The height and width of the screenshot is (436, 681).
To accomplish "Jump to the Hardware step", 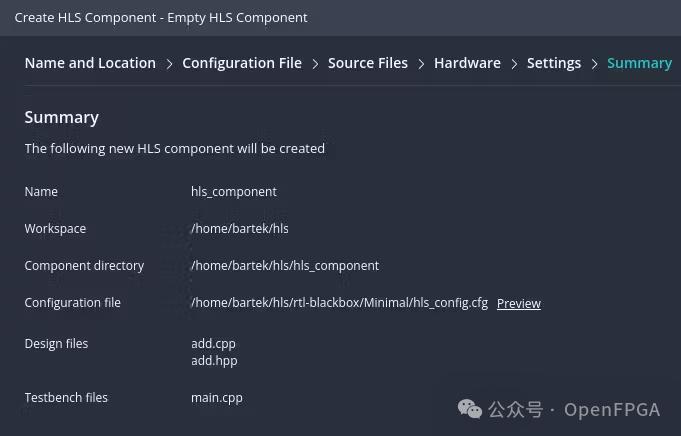I will pos(467,63).
